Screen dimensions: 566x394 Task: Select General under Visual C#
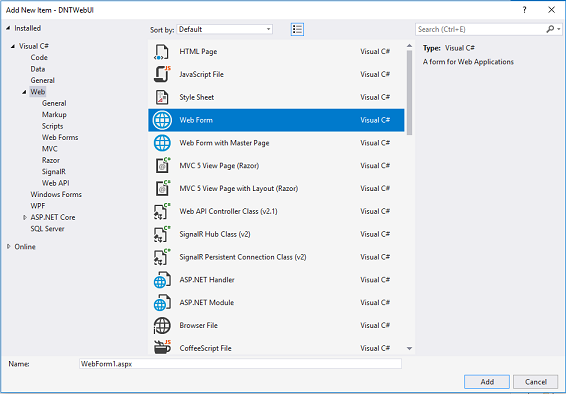point(43,80)
